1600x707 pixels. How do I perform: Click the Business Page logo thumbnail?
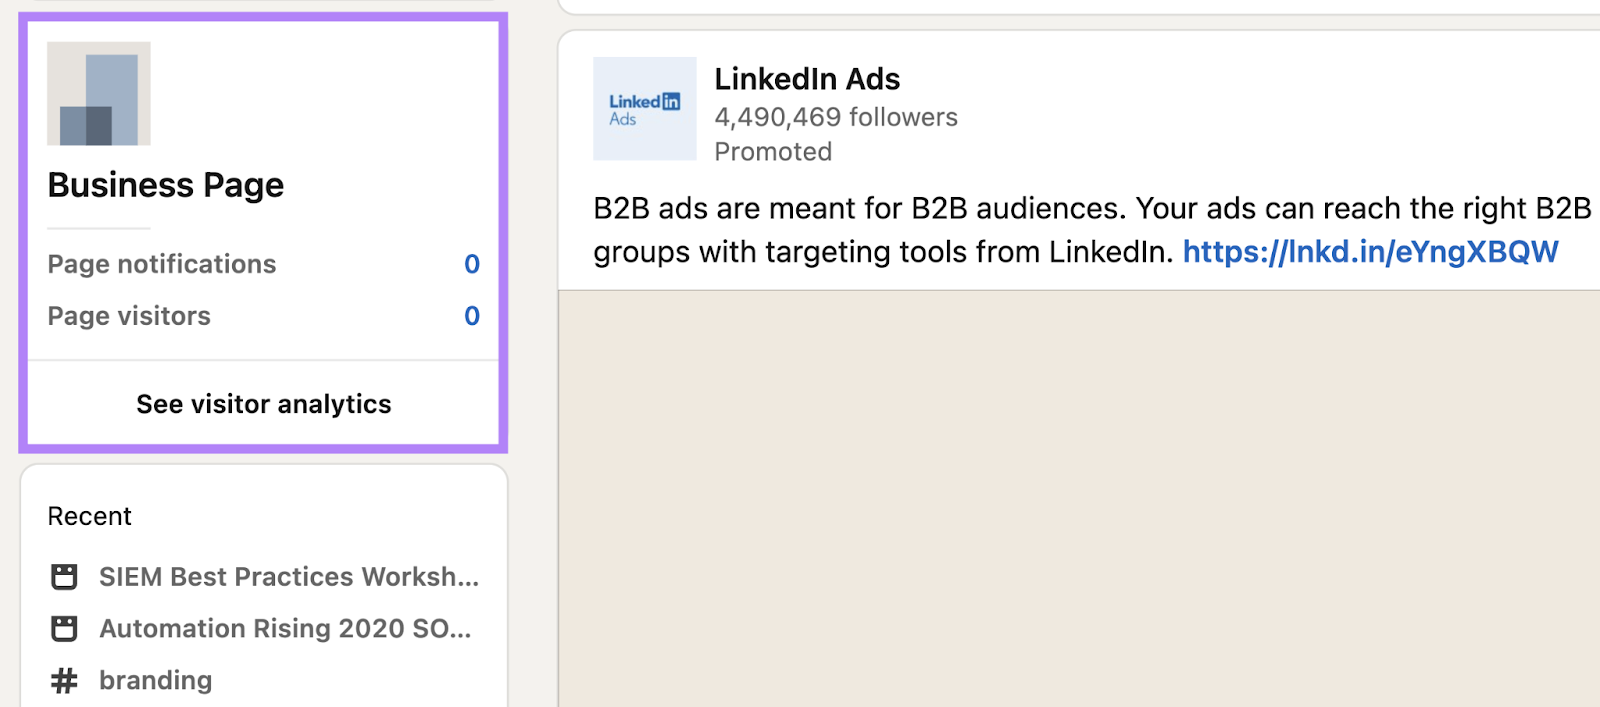(x=98, y=93)
